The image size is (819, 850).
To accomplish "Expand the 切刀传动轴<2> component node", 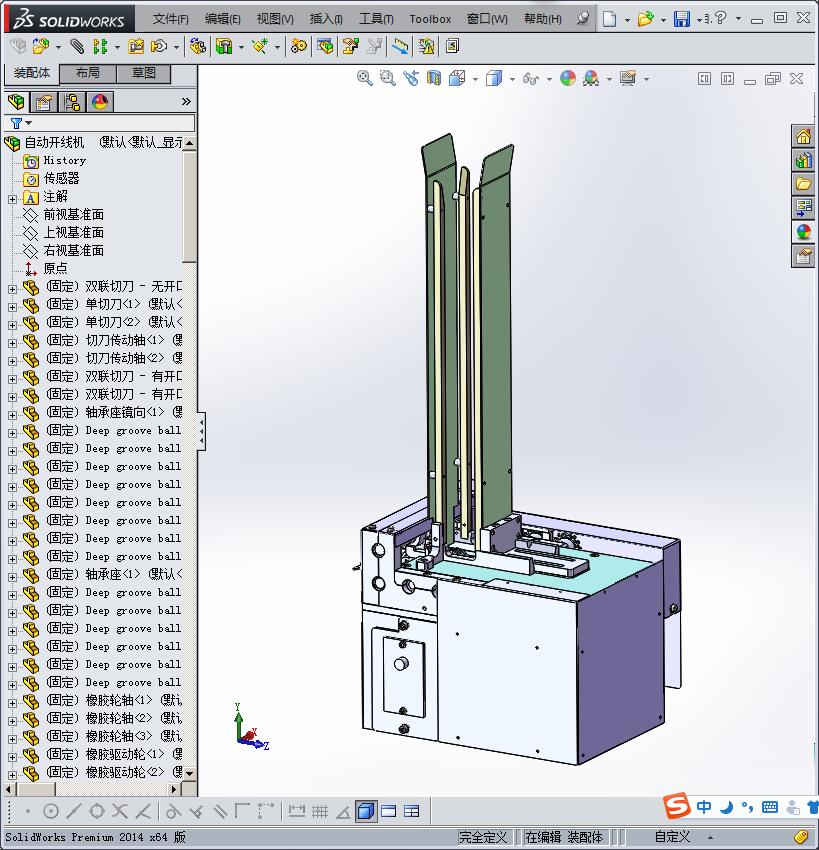I will coord(12,361).
